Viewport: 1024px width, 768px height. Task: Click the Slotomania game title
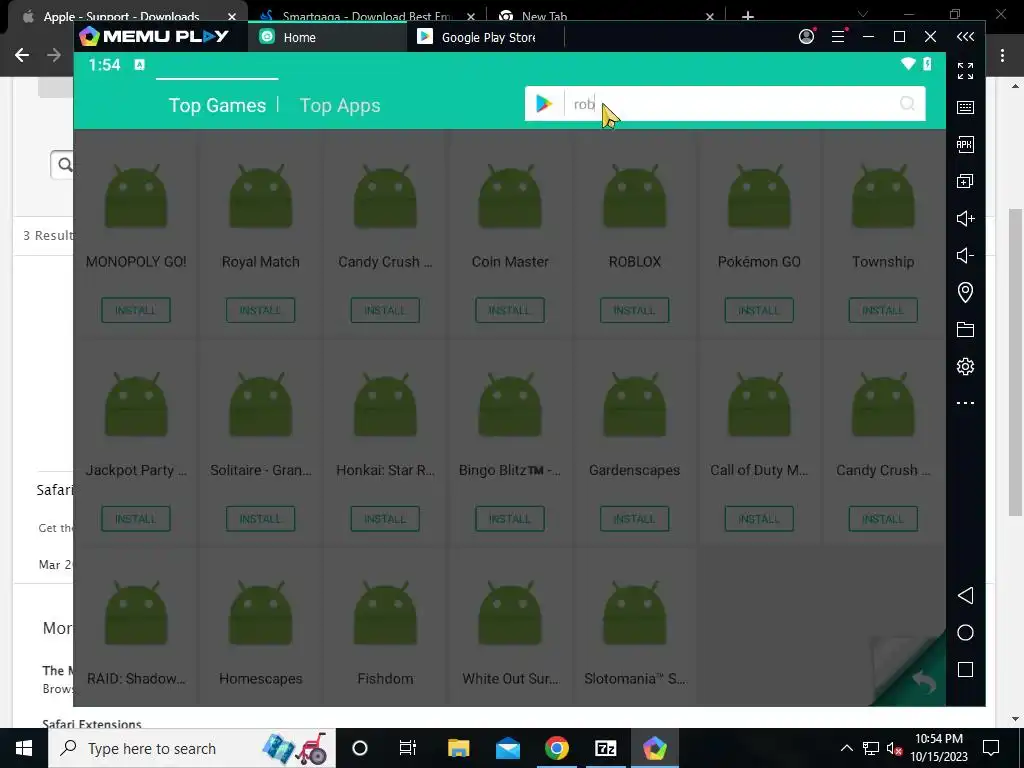click(634, 679)
